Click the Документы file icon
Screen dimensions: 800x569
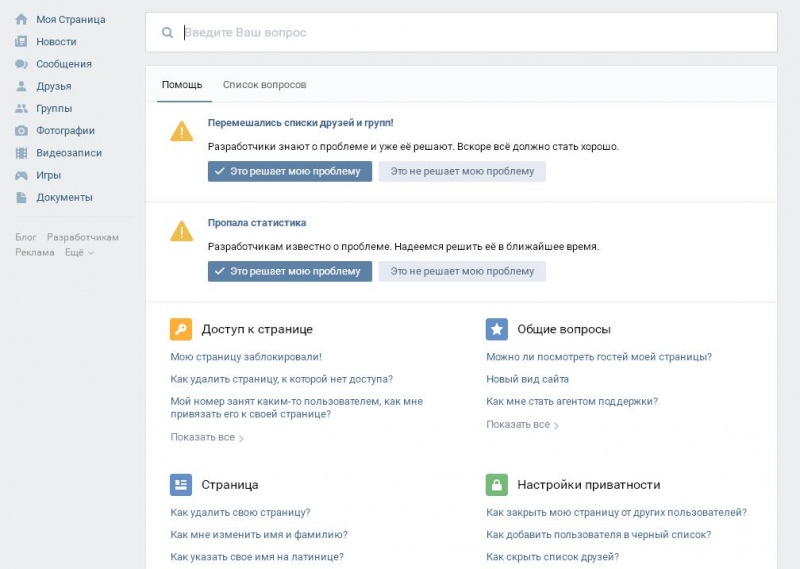coord(21,197)
